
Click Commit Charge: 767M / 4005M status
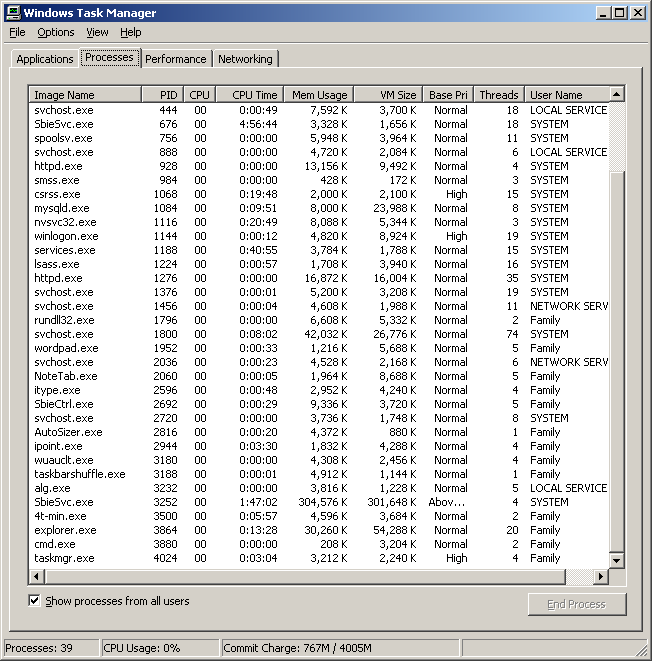click(340, 648)
